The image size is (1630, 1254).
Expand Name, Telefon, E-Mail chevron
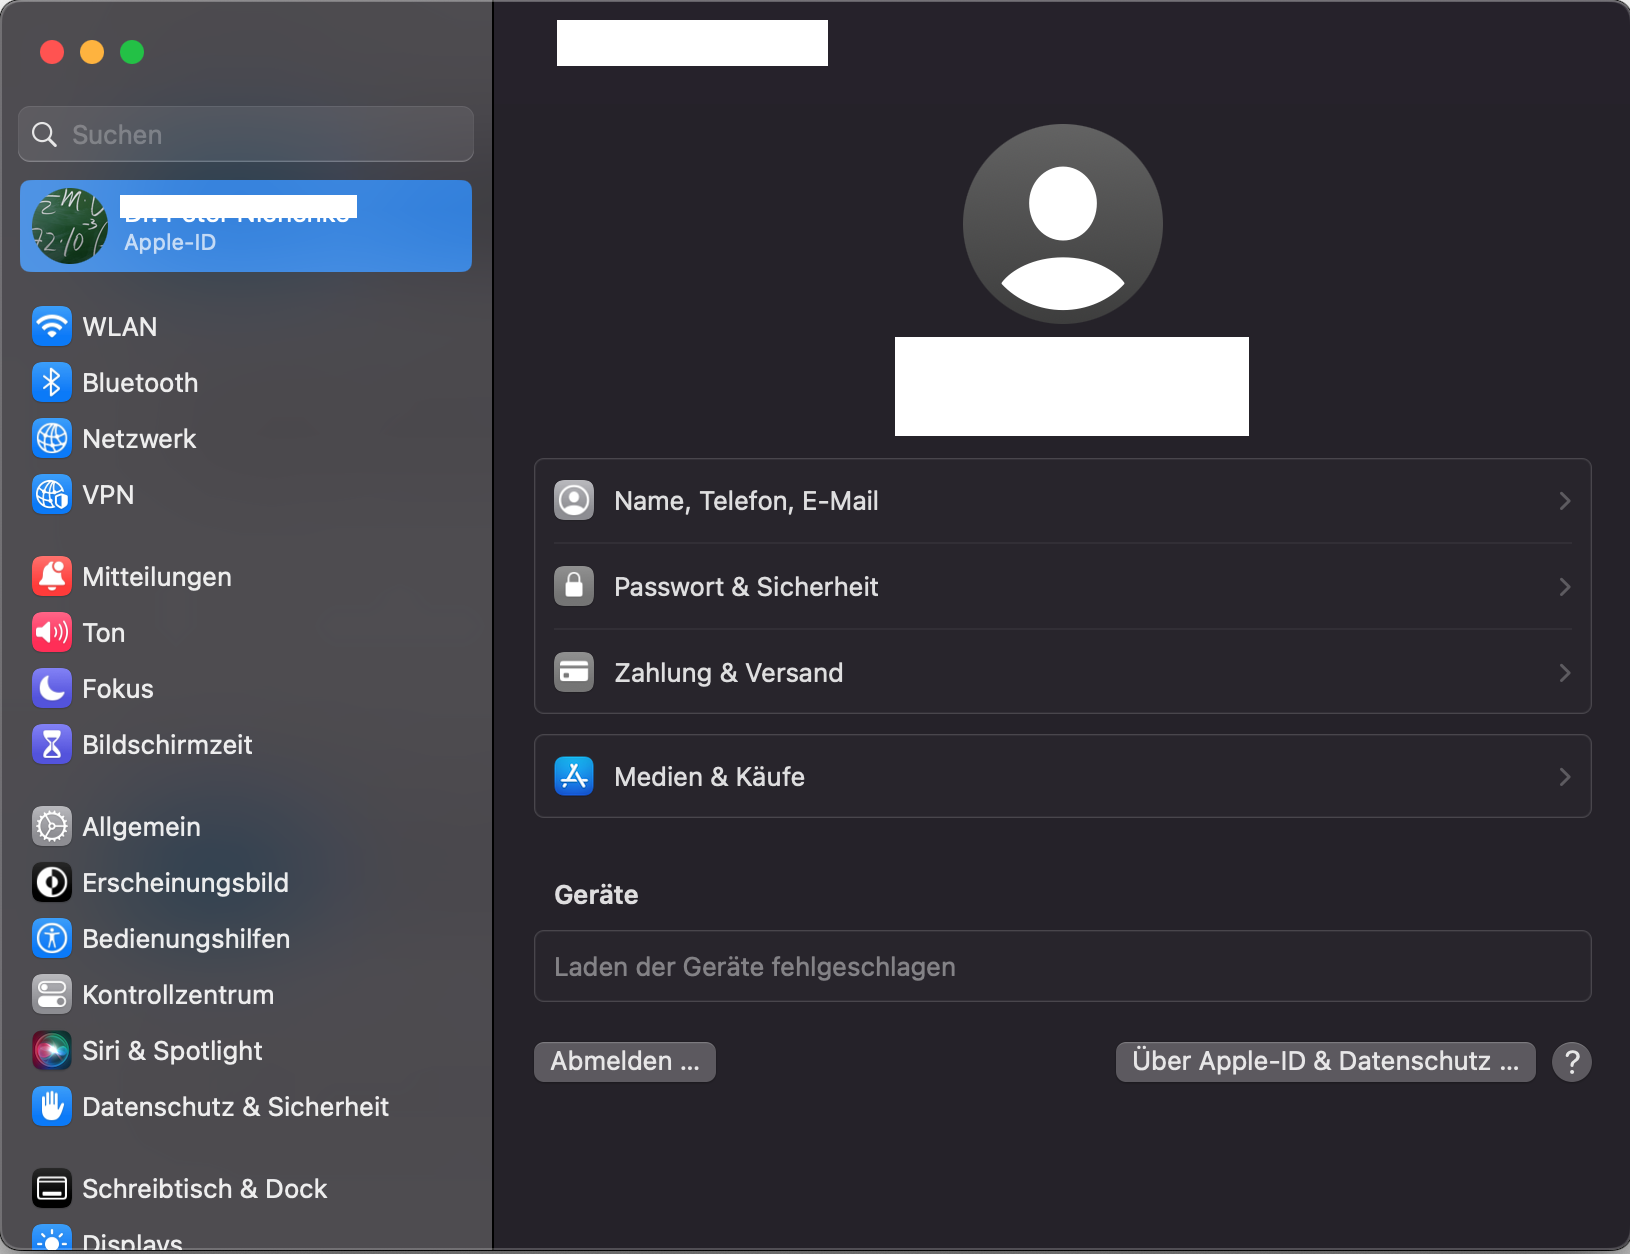pos(1565,500)
